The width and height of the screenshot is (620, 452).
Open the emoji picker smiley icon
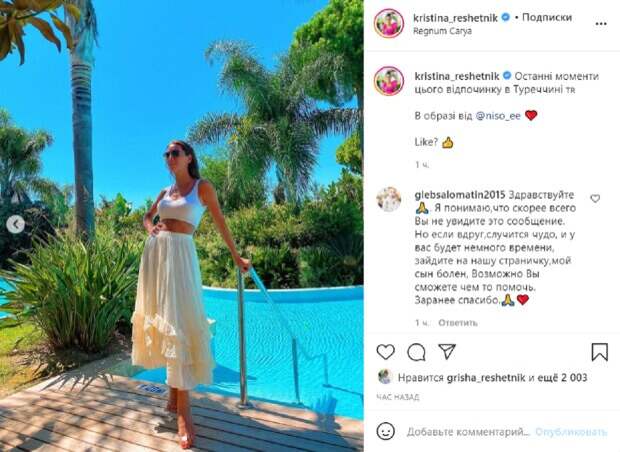[x=386, y=431]
